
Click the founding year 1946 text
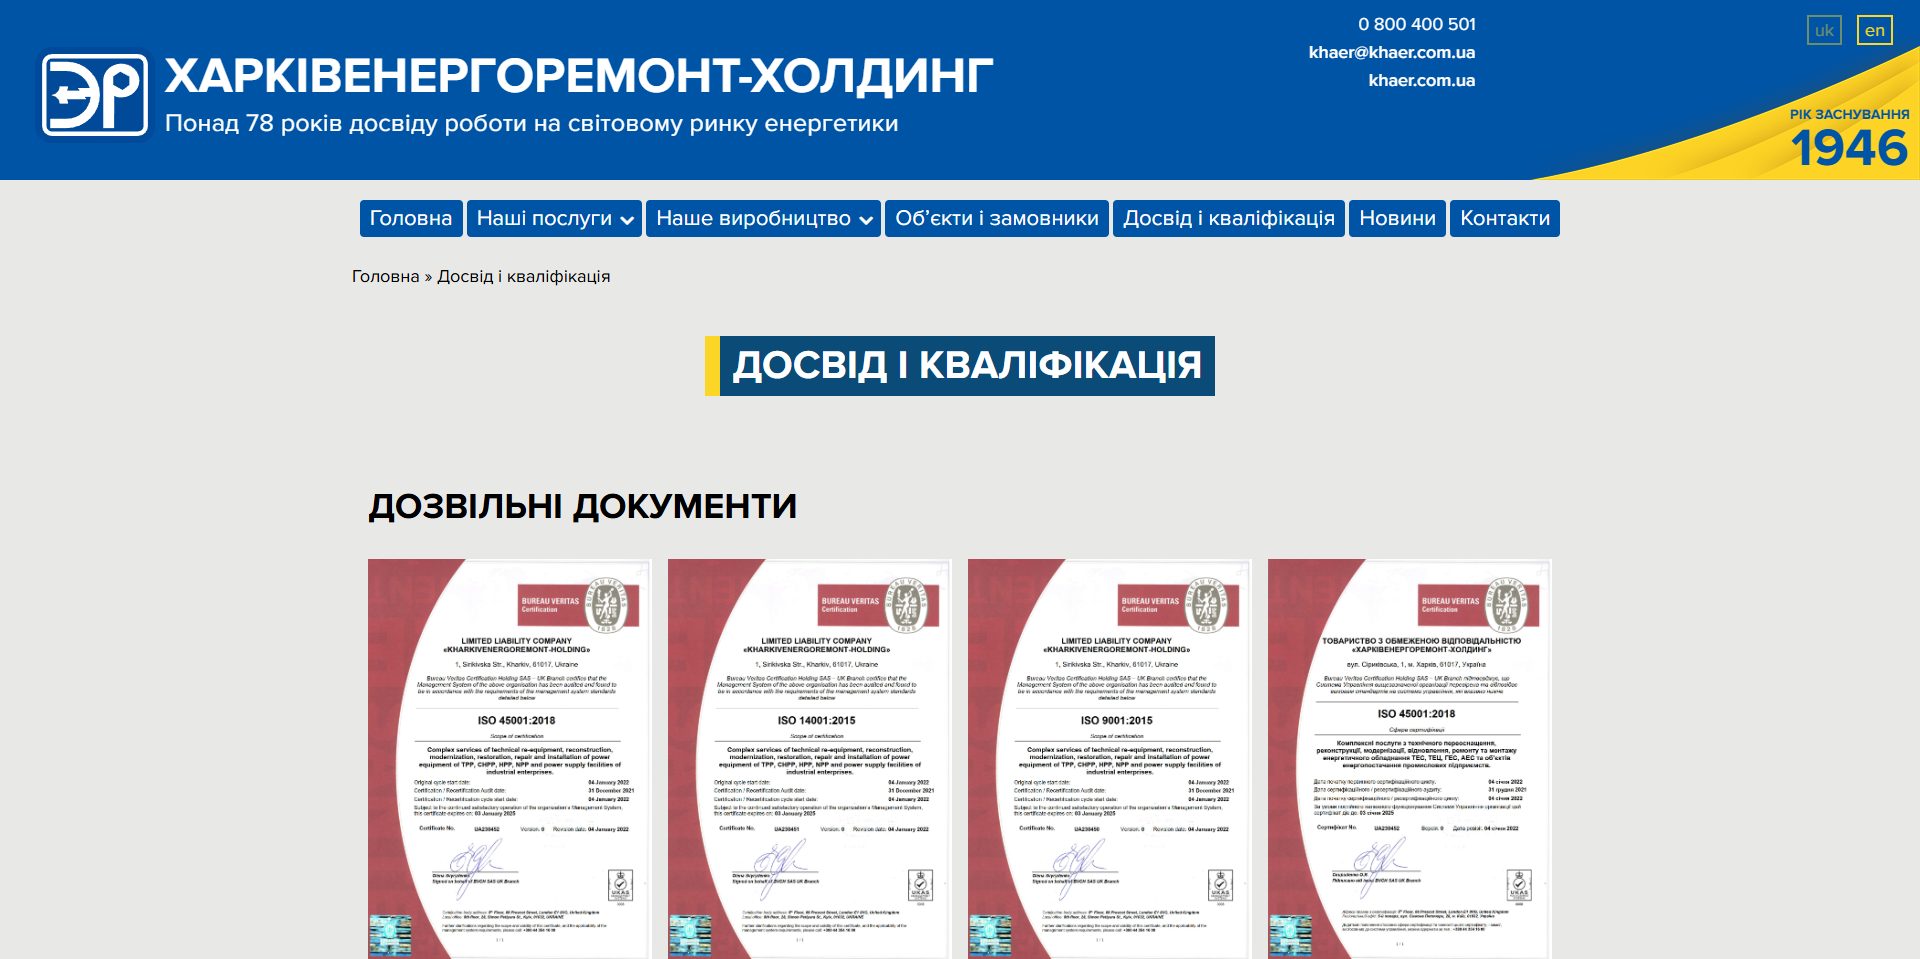coord(1849,148)
